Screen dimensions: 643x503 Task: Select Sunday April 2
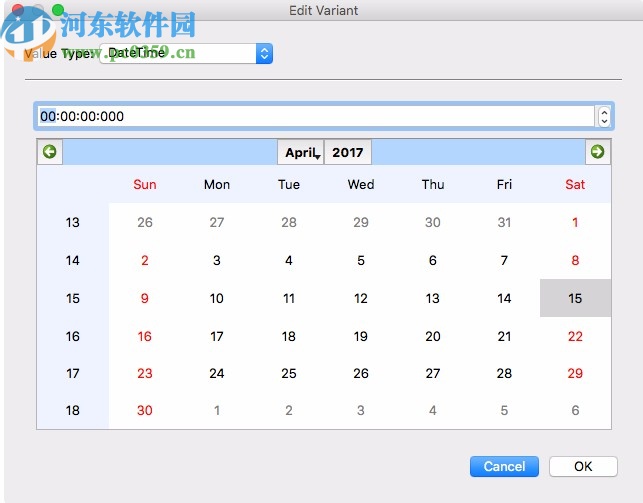(x=145, y=261)
